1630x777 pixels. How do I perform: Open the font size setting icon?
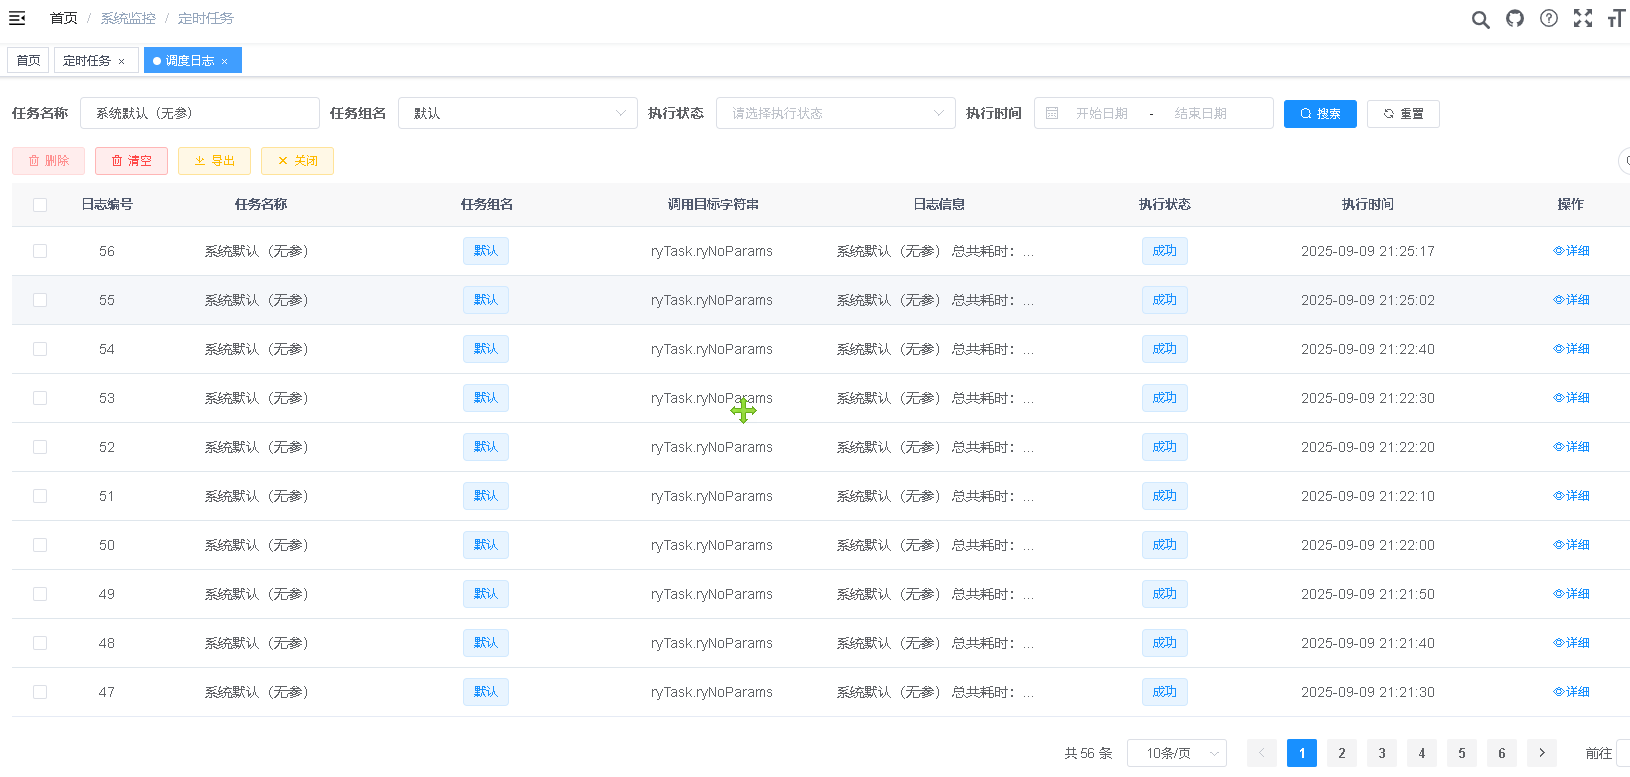tap(1616, 18)
